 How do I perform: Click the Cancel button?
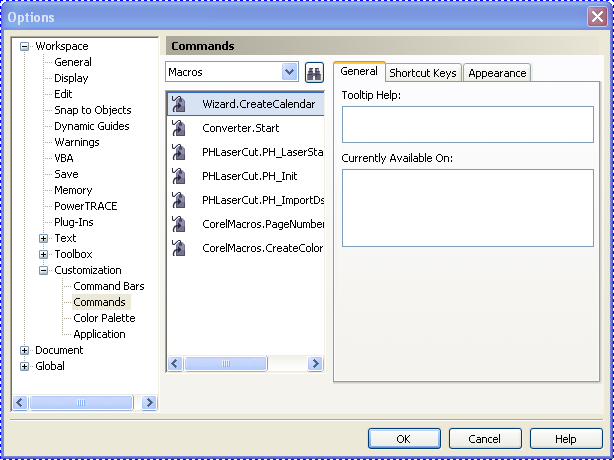point(485,439)
